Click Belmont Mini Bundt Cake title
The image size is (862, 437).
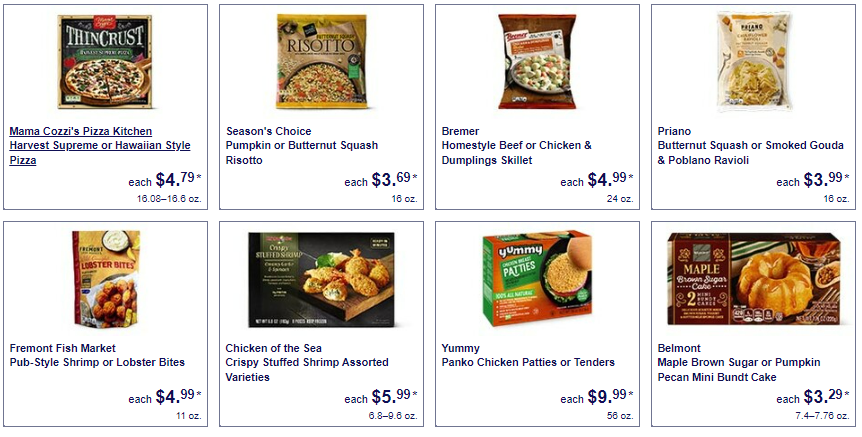click(x=739, y=363)
